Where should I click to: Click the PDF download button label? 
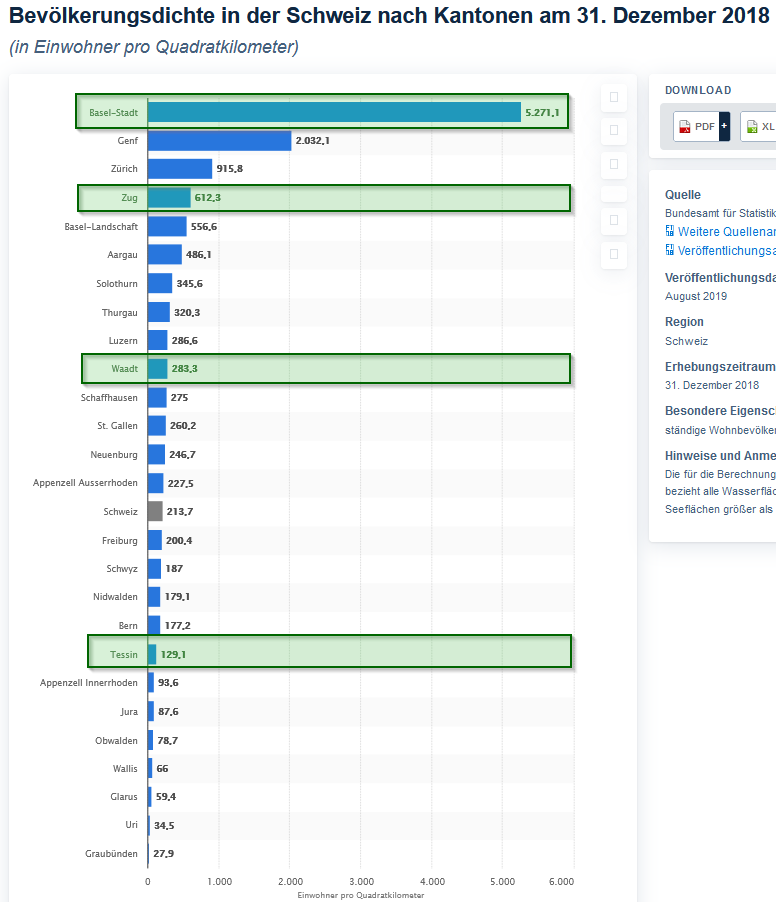tap(705, 127)
